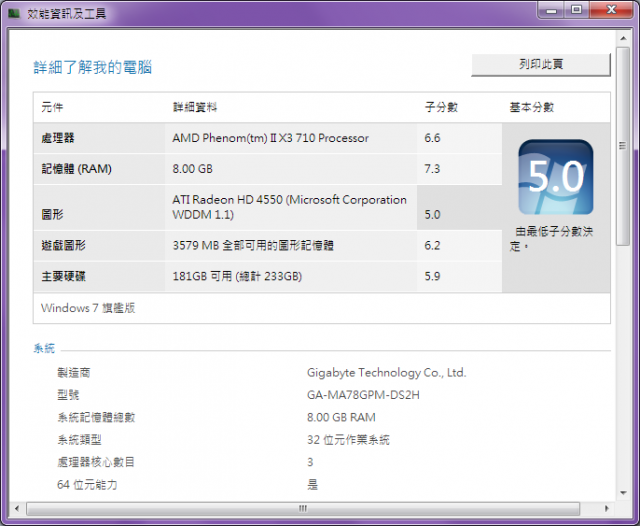Image resolution: width=640 pixels, height=526 pixels.
Task: Click the gaming graphics subscore 6.2
Action: tap(432, 246)
